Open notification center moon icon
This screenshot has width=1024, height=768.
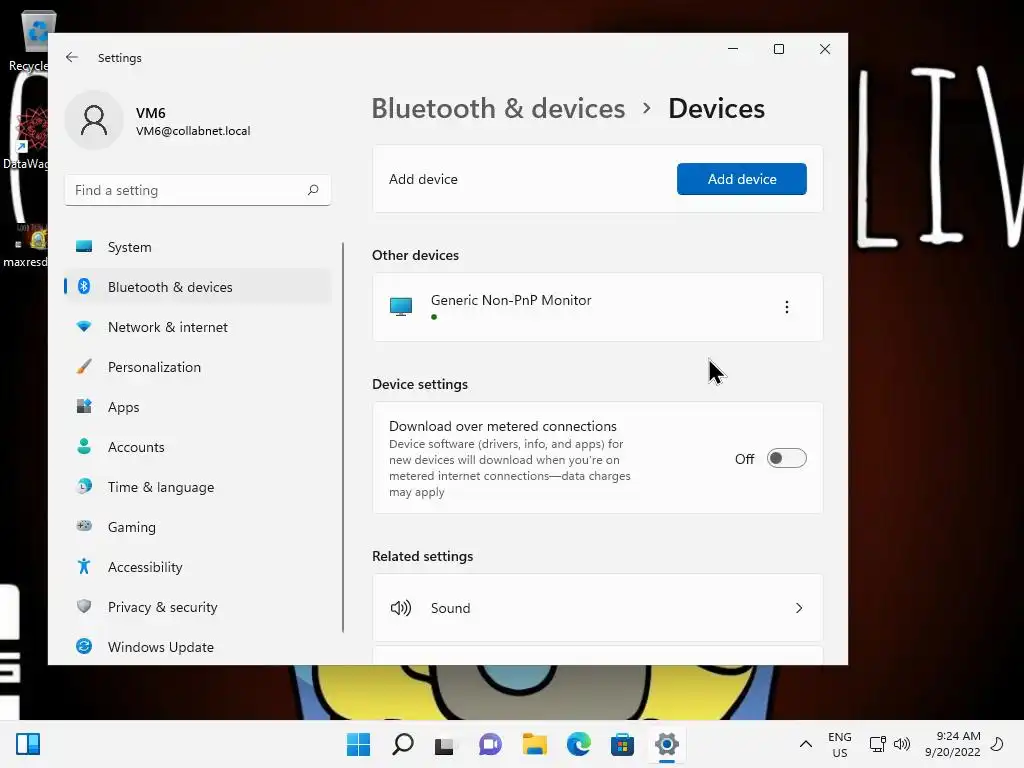[x=997, y=744]
